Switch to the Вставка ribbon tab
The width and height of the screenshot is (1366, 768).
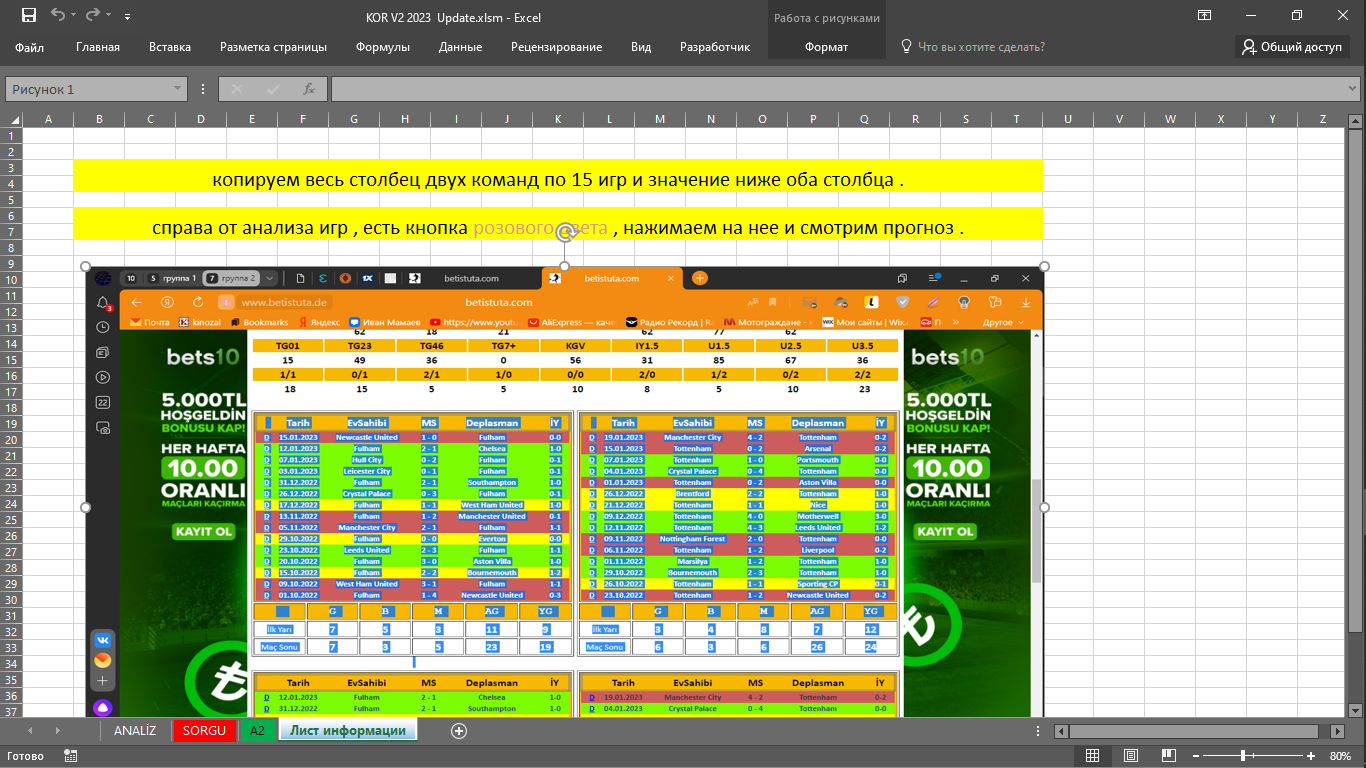(170, 47)
